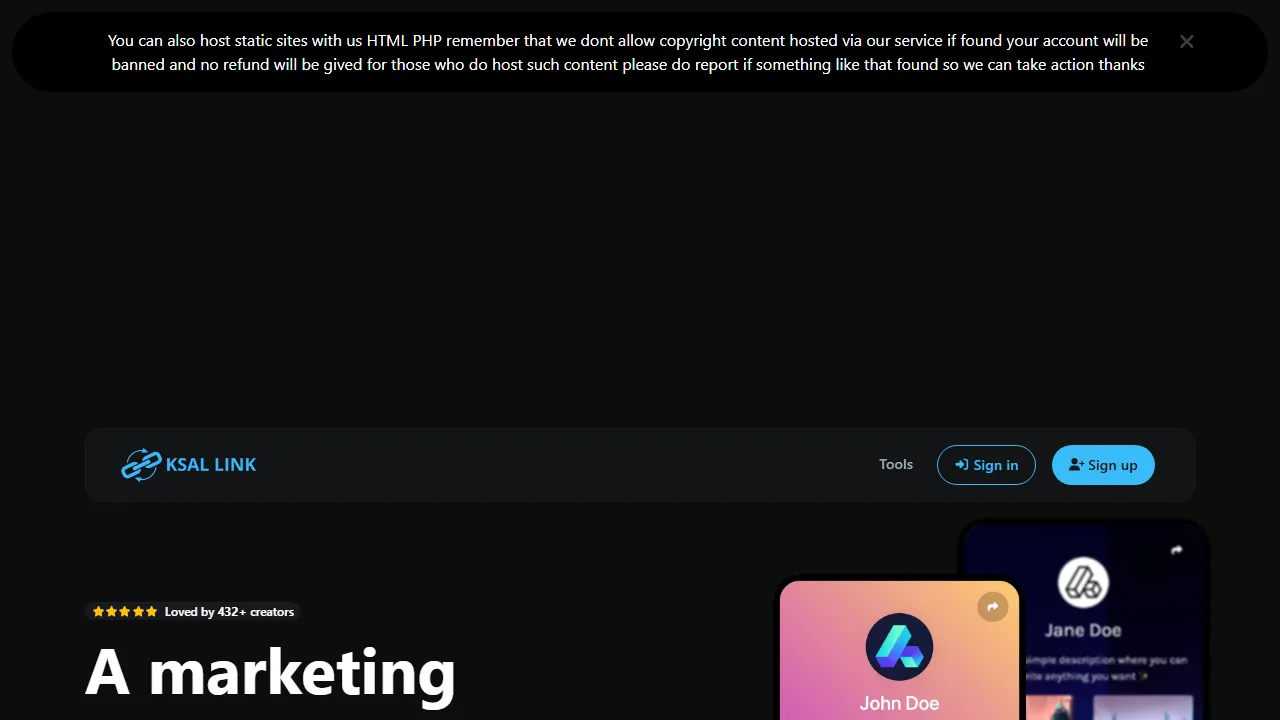Click the sign-in arrow icon inside the button

[x=963, y=464]
